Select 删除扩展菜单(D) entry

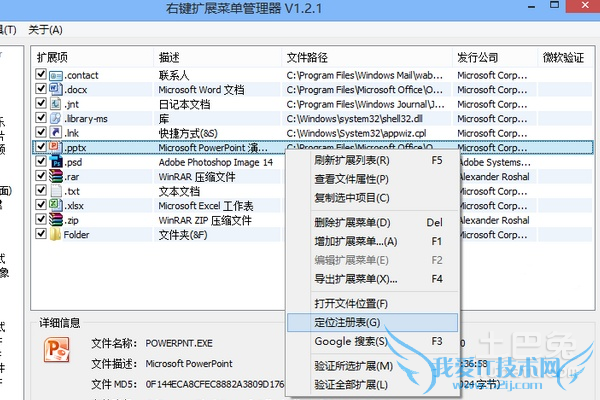tap(372, 222)
